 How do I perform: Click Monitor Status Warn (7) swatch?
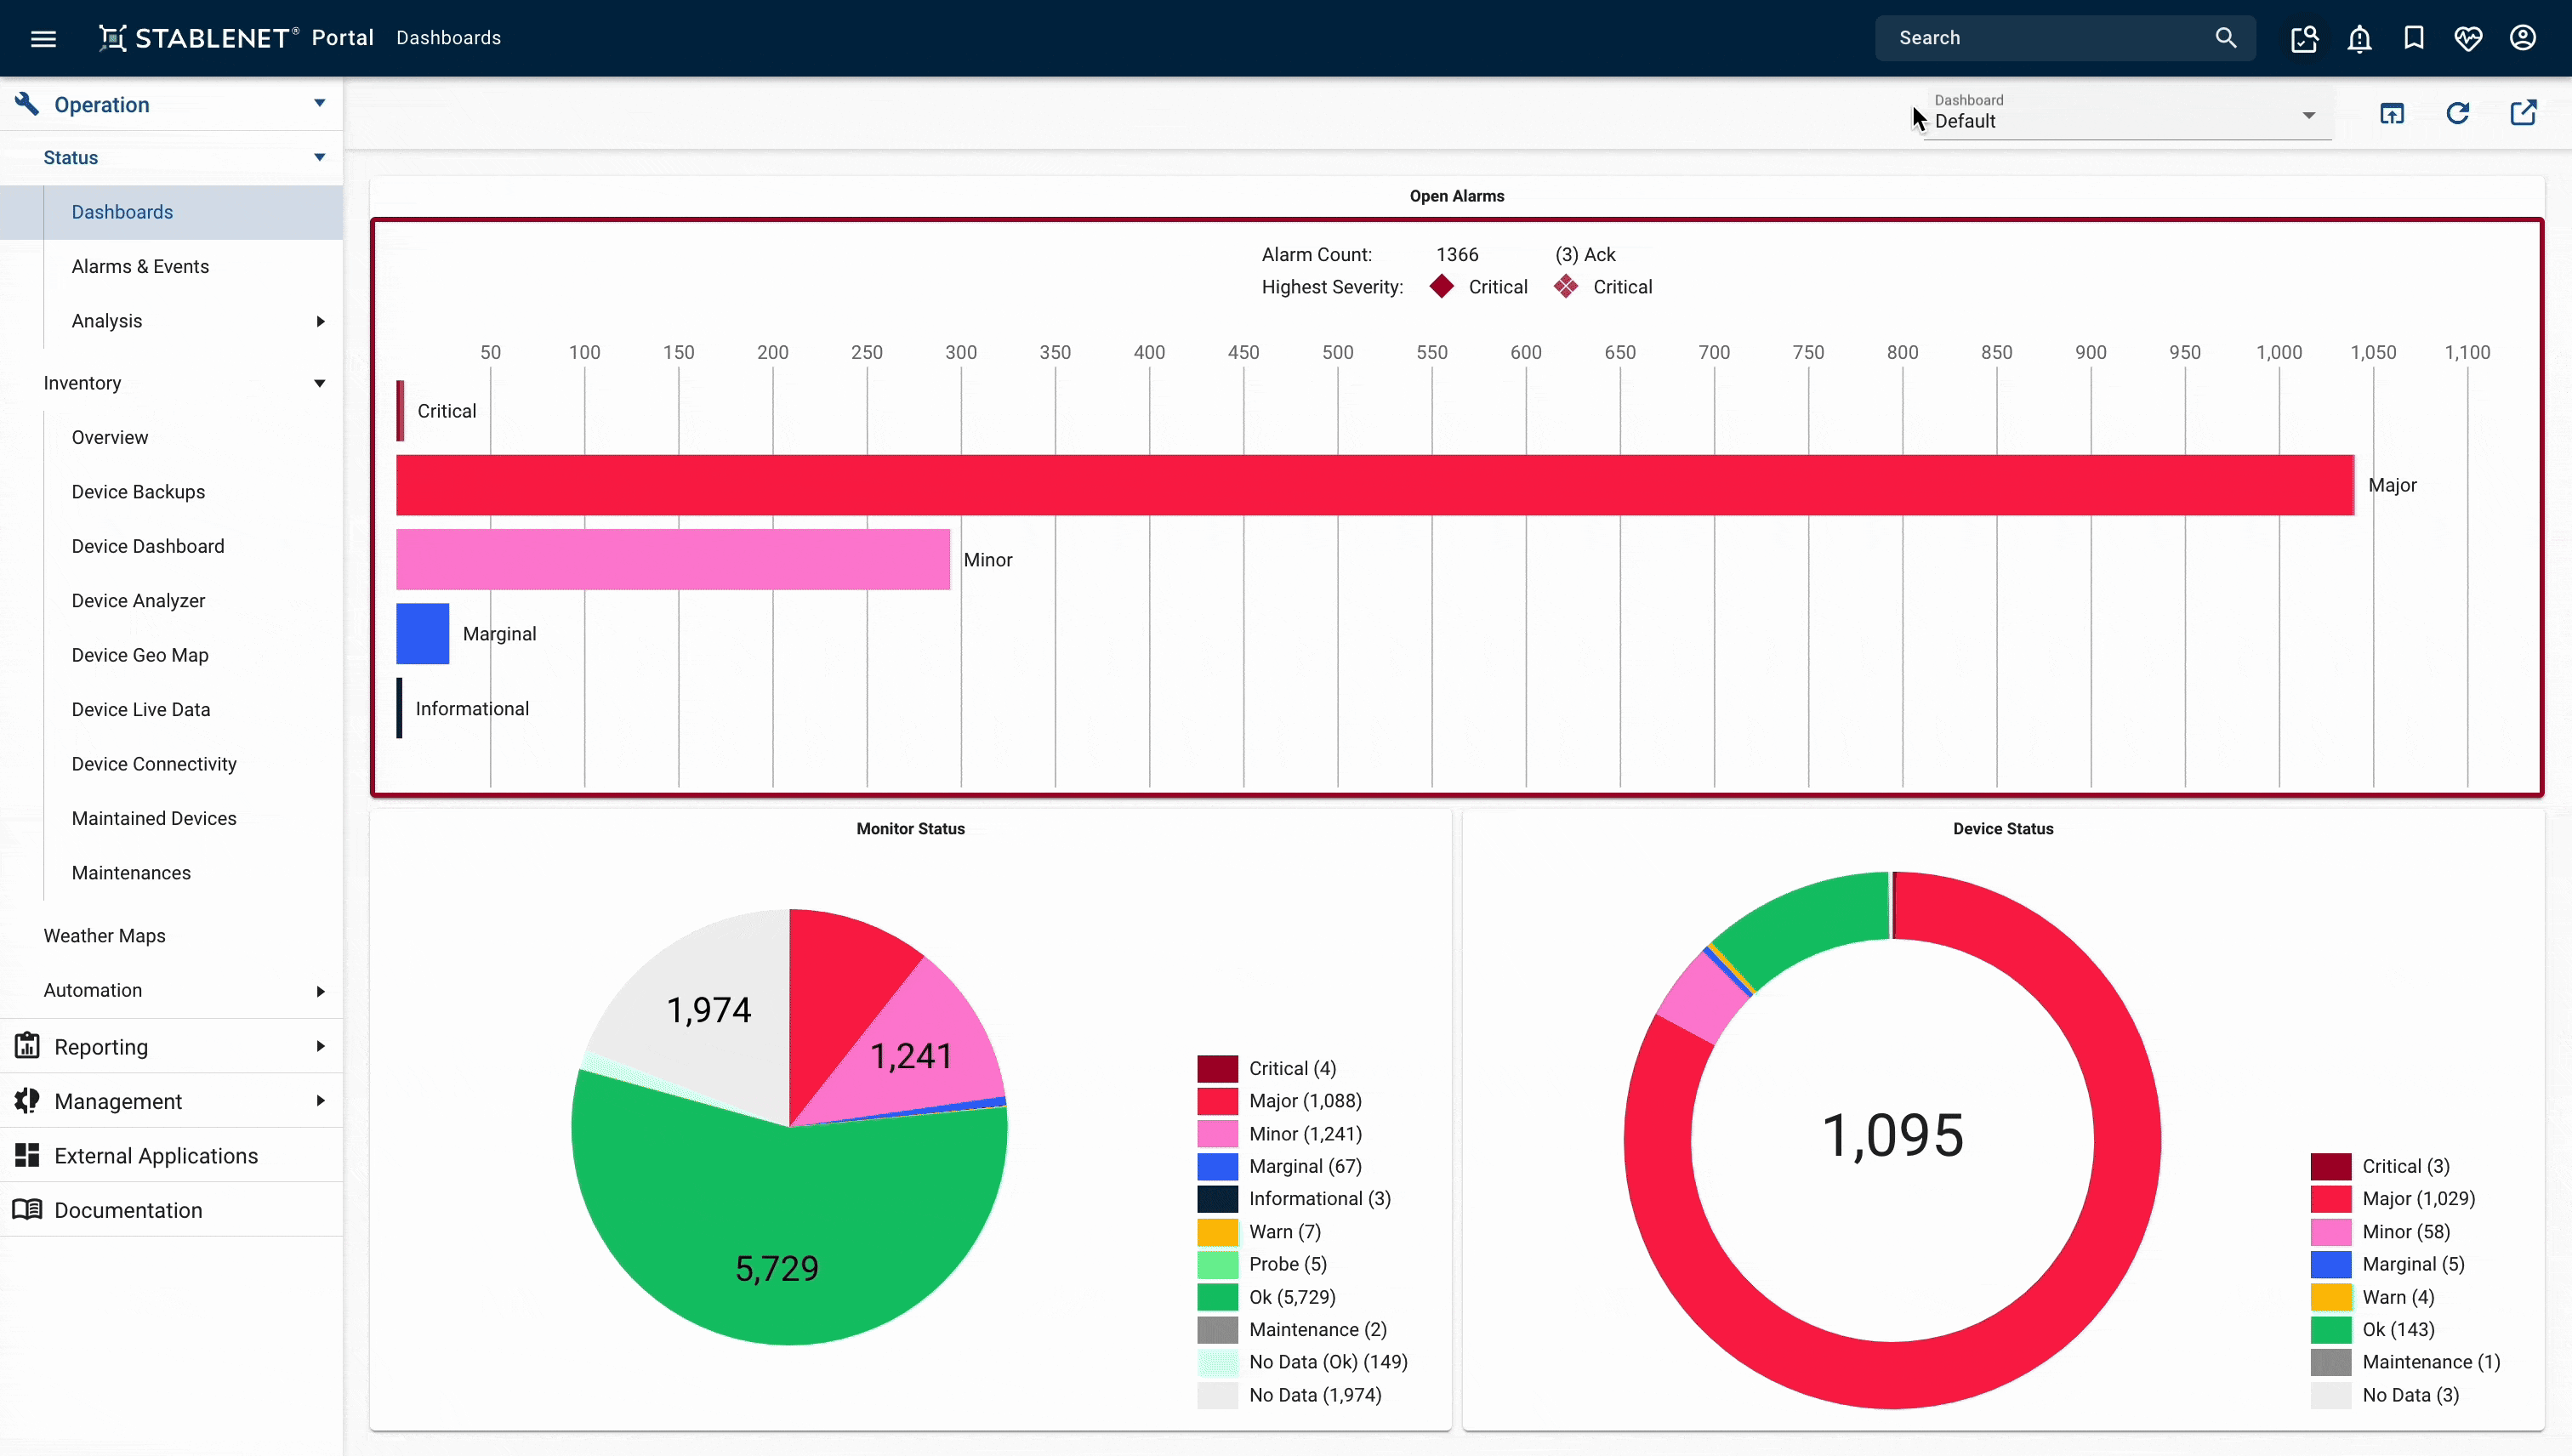pyautogui.click(x=1218, y=1231)
